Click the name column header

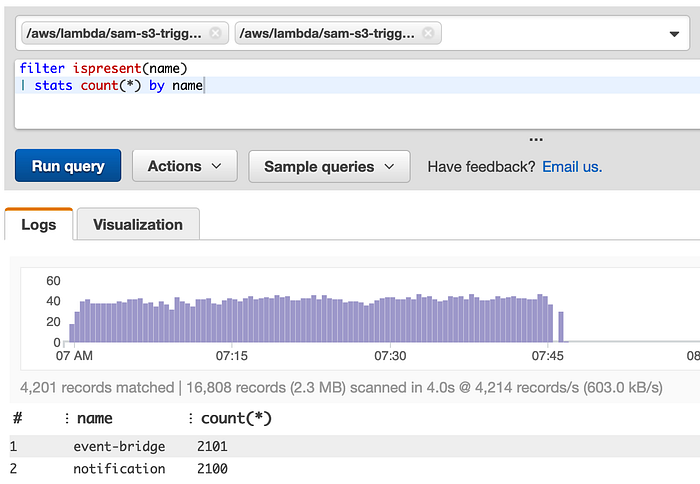point(95,418)
